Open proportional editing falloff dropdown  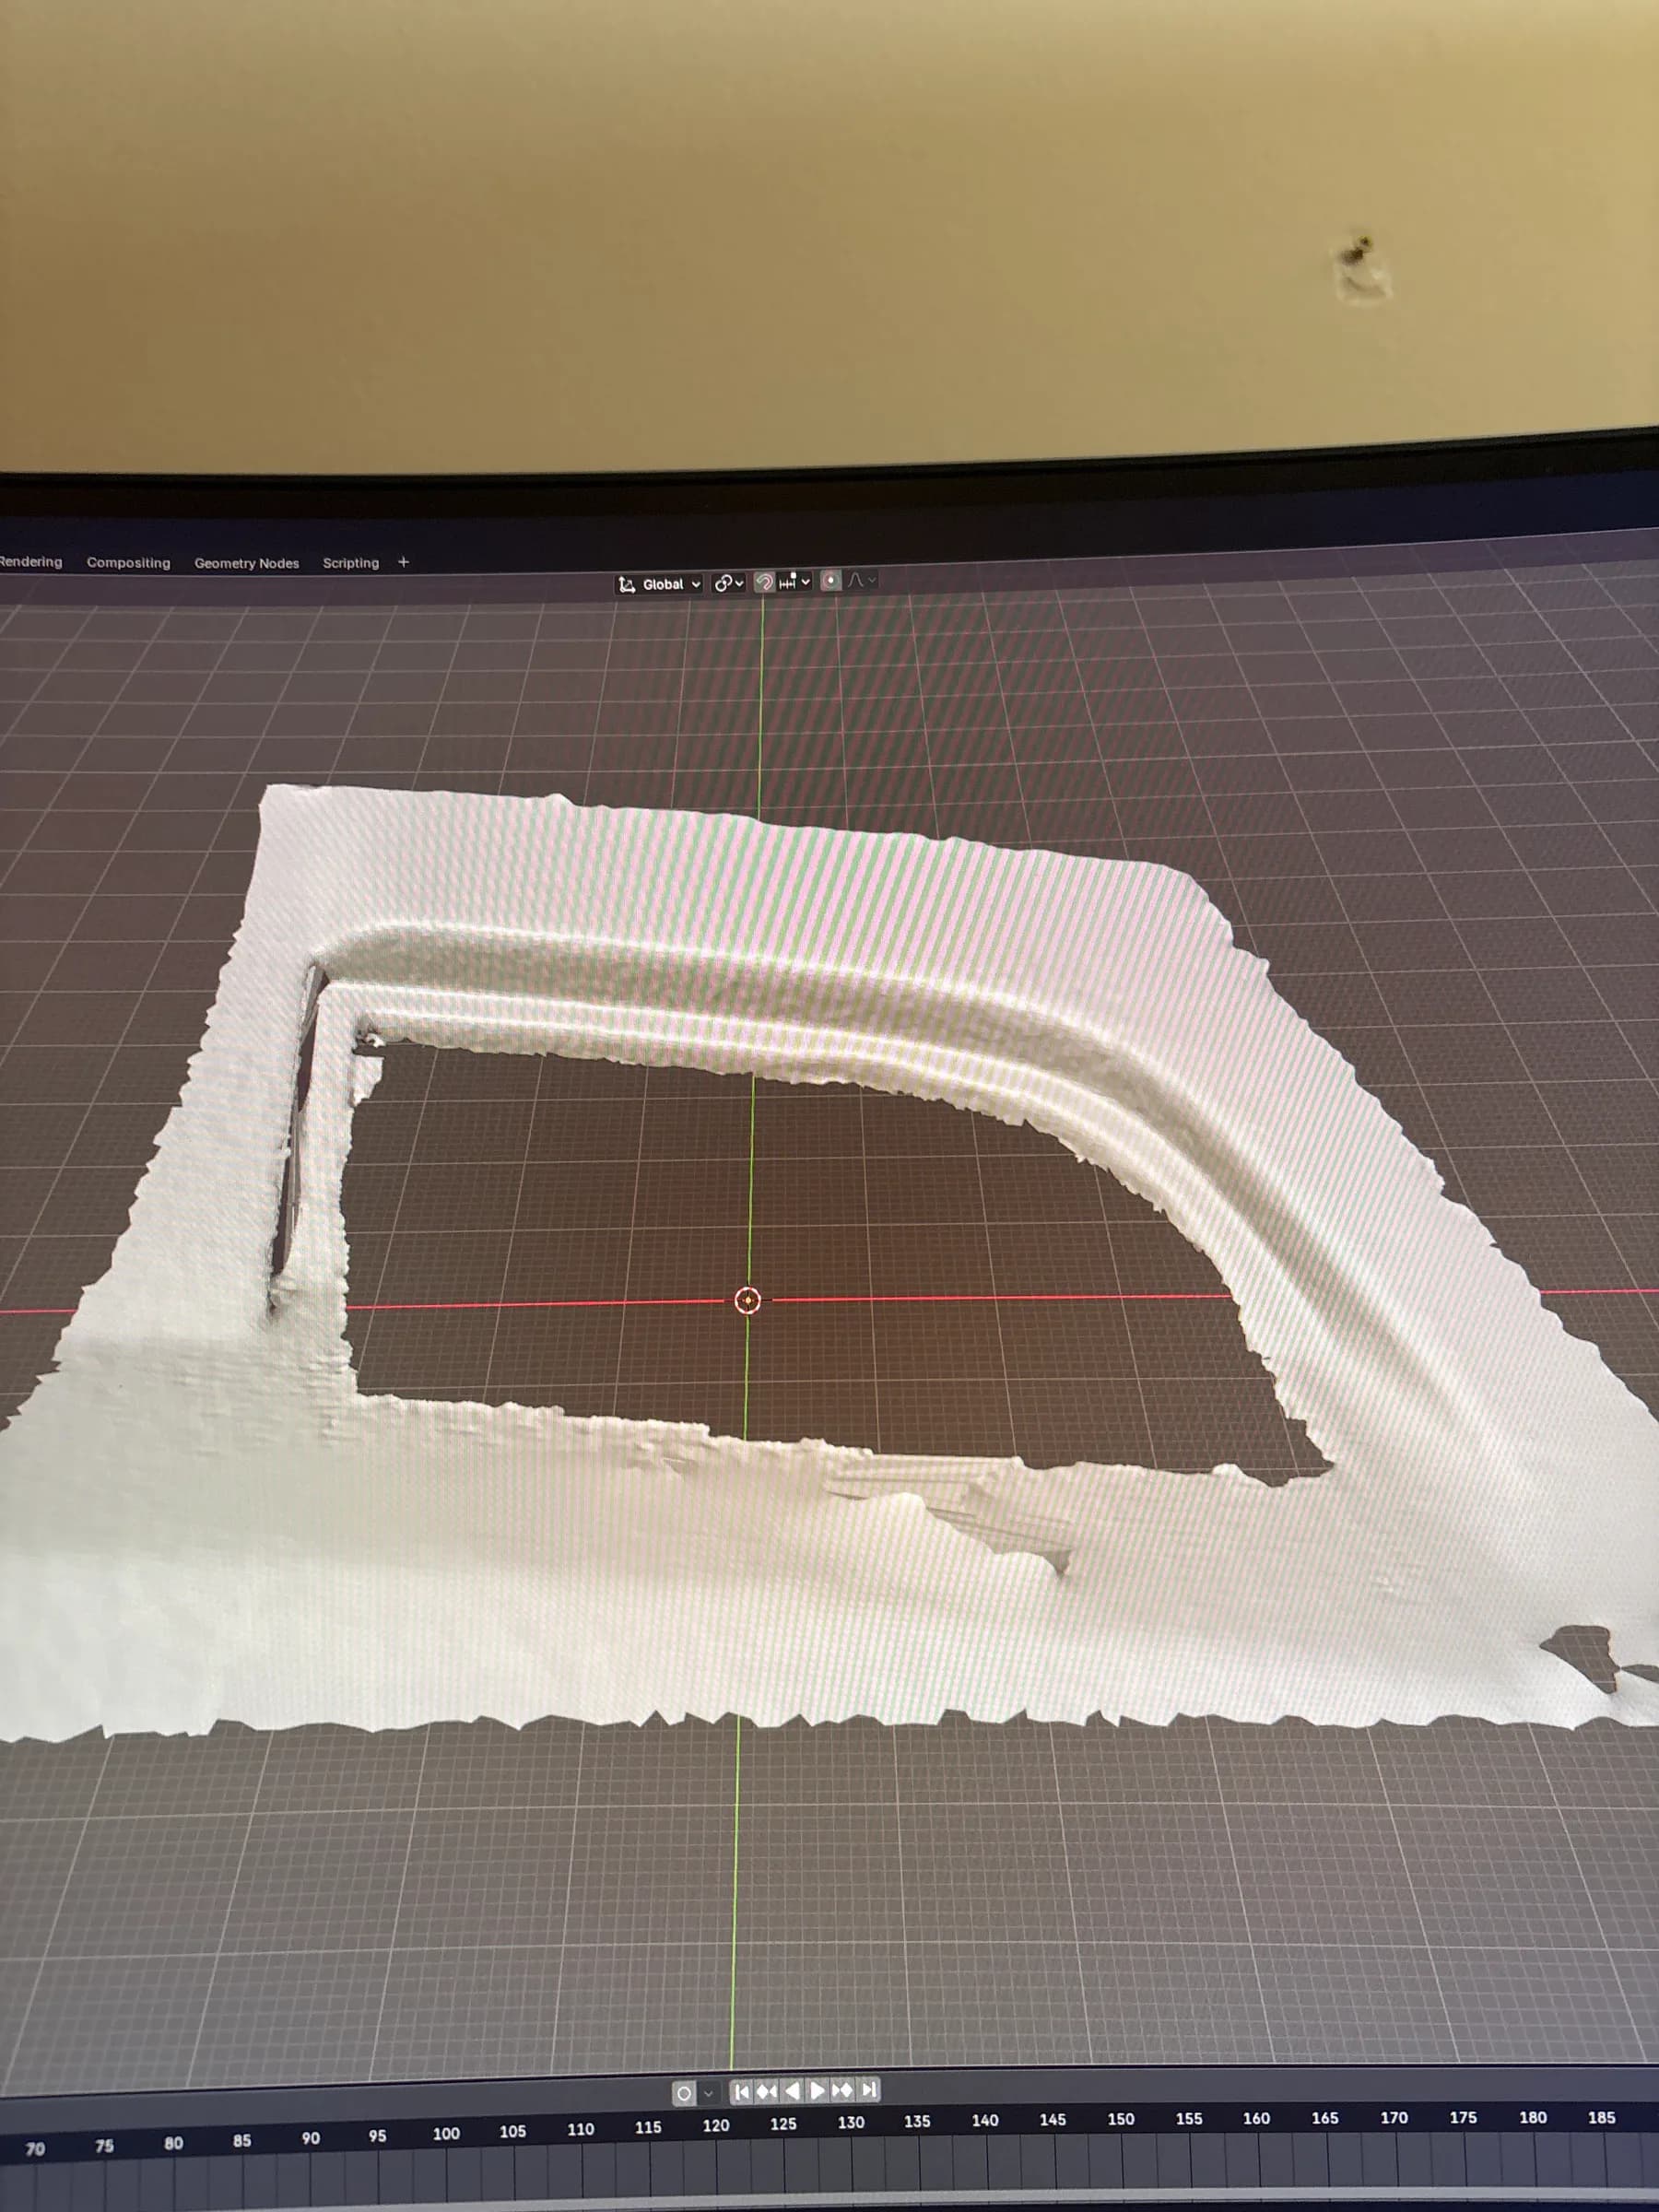[x=862, y=580]
